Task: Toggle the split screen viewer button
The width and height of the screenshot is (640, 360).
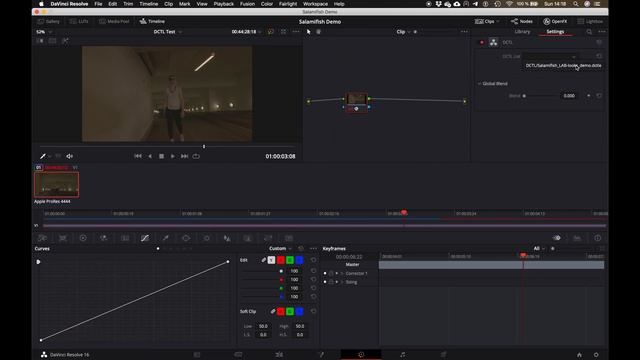Action: click(53, 41)
